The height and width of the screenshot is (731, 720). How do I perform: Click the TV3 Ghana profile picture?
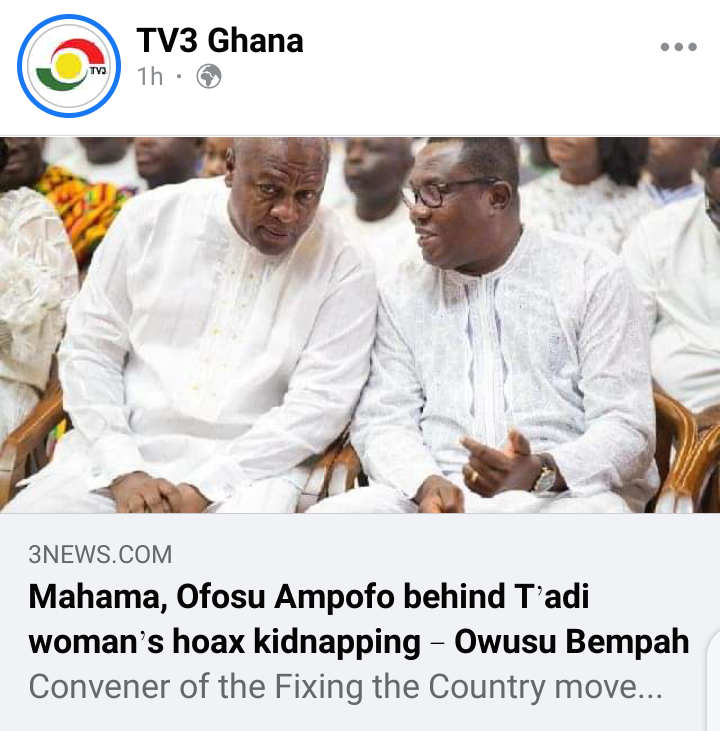pos(69,66)
